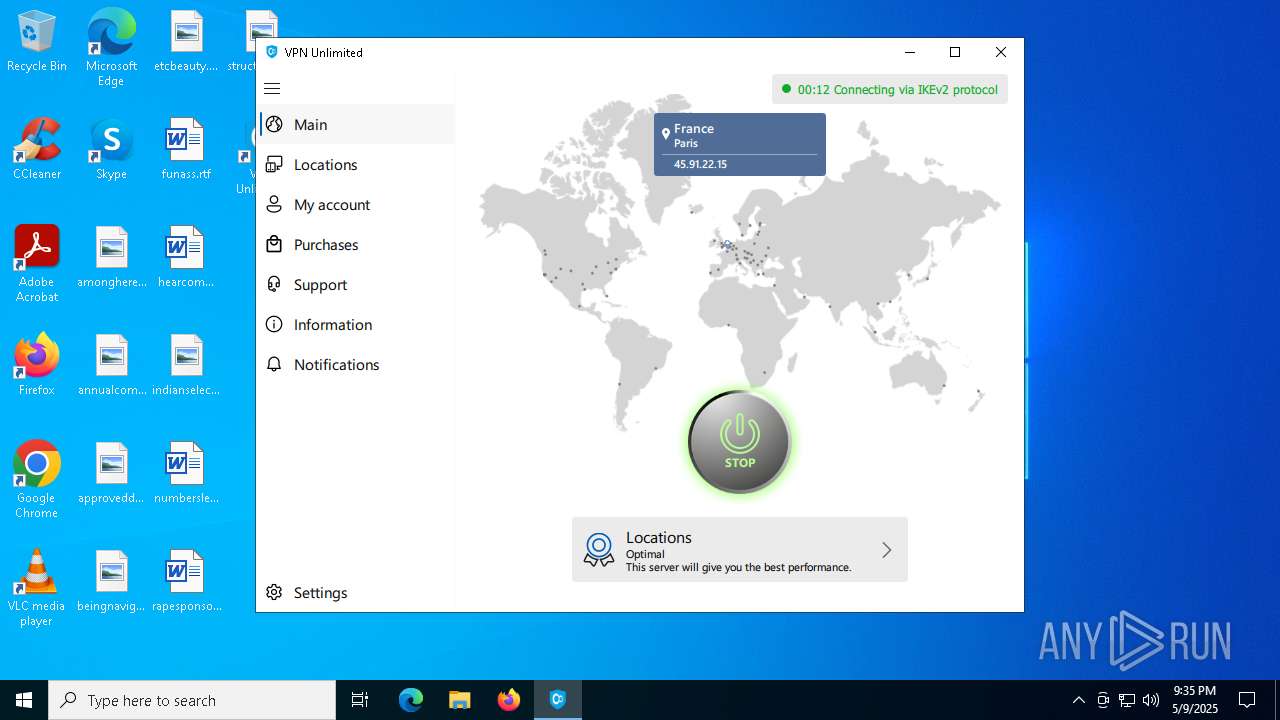Click the Optimal server badge icon

[x=599, y=550]
